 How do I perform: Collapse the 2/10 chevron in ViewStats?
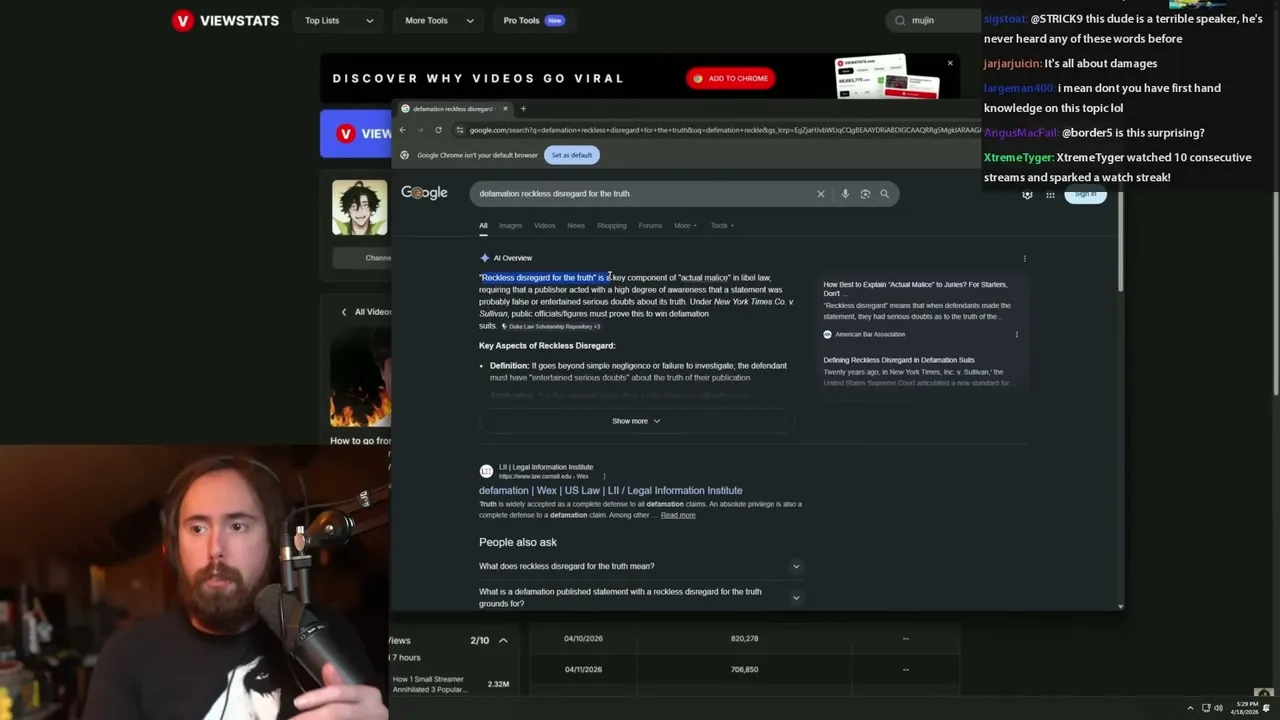point(503,641)
